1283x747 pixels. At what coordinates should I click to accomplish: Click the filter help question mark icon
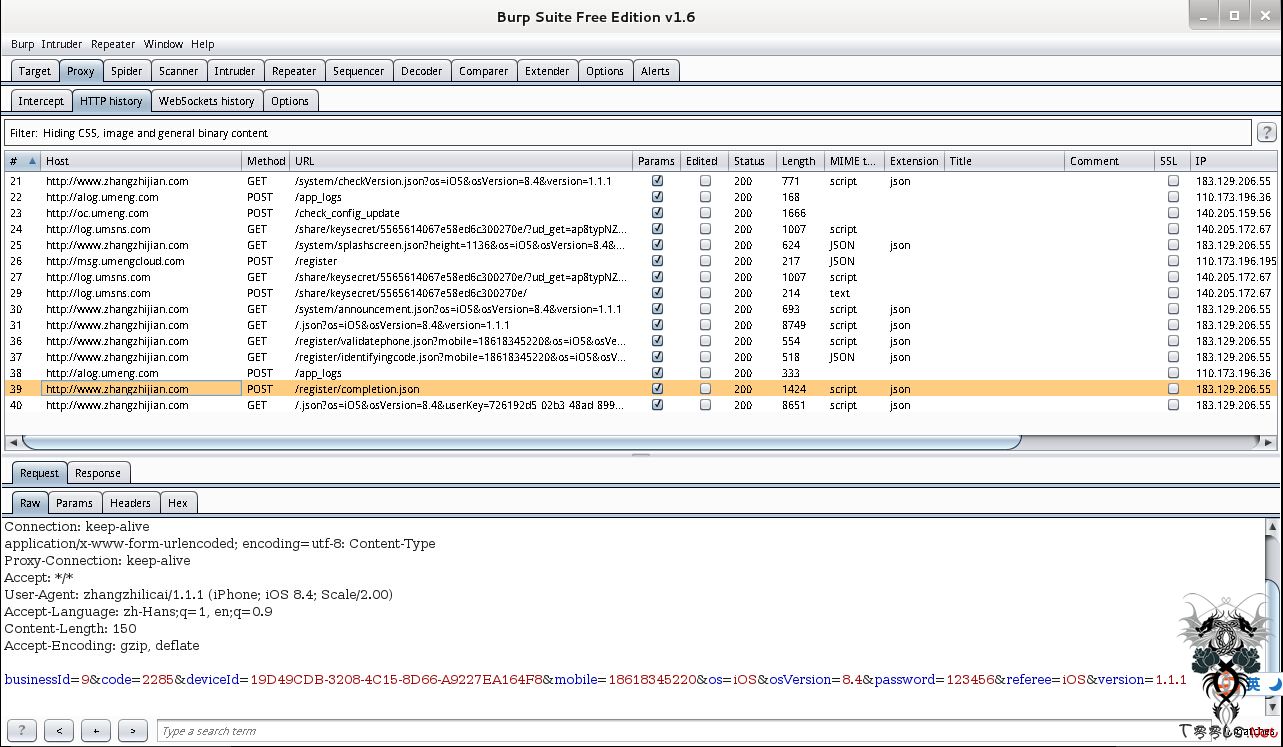click(1266, 132)
